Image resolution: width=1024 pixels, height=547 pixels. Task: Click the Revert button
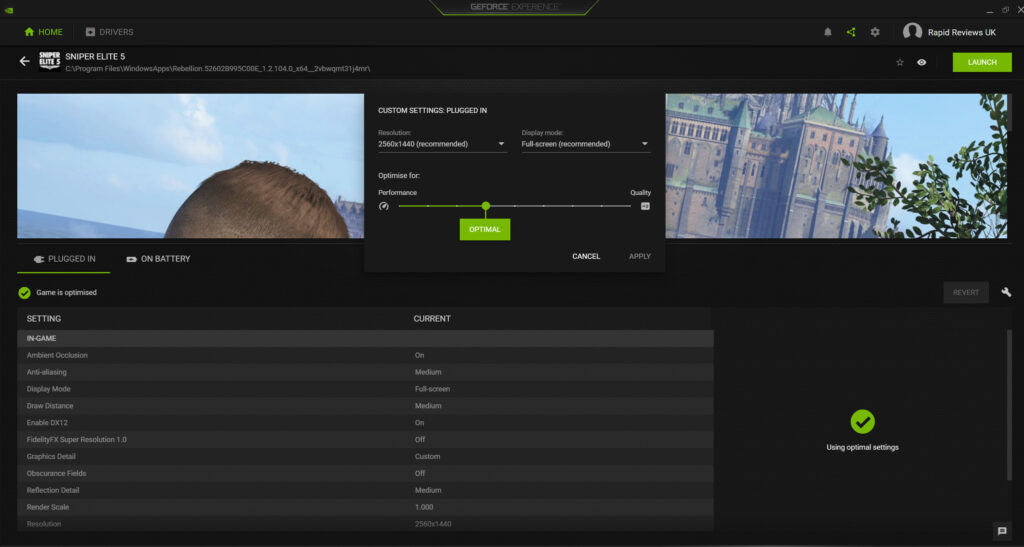click(966, 292)
